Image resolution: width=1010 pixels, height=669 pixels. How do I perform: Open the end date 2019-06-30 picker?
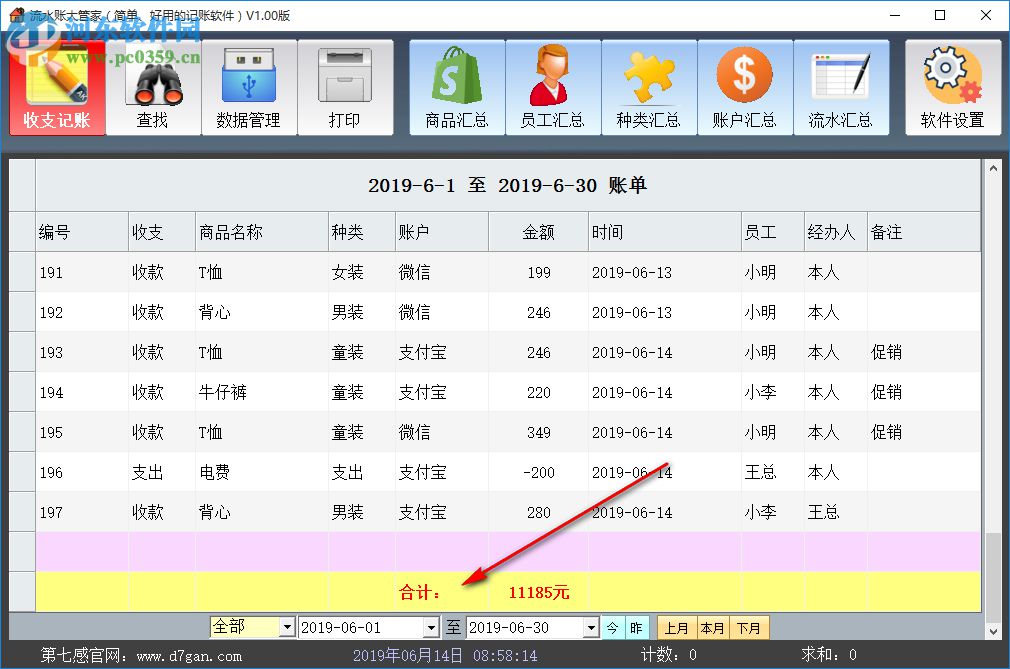(591, 627)
